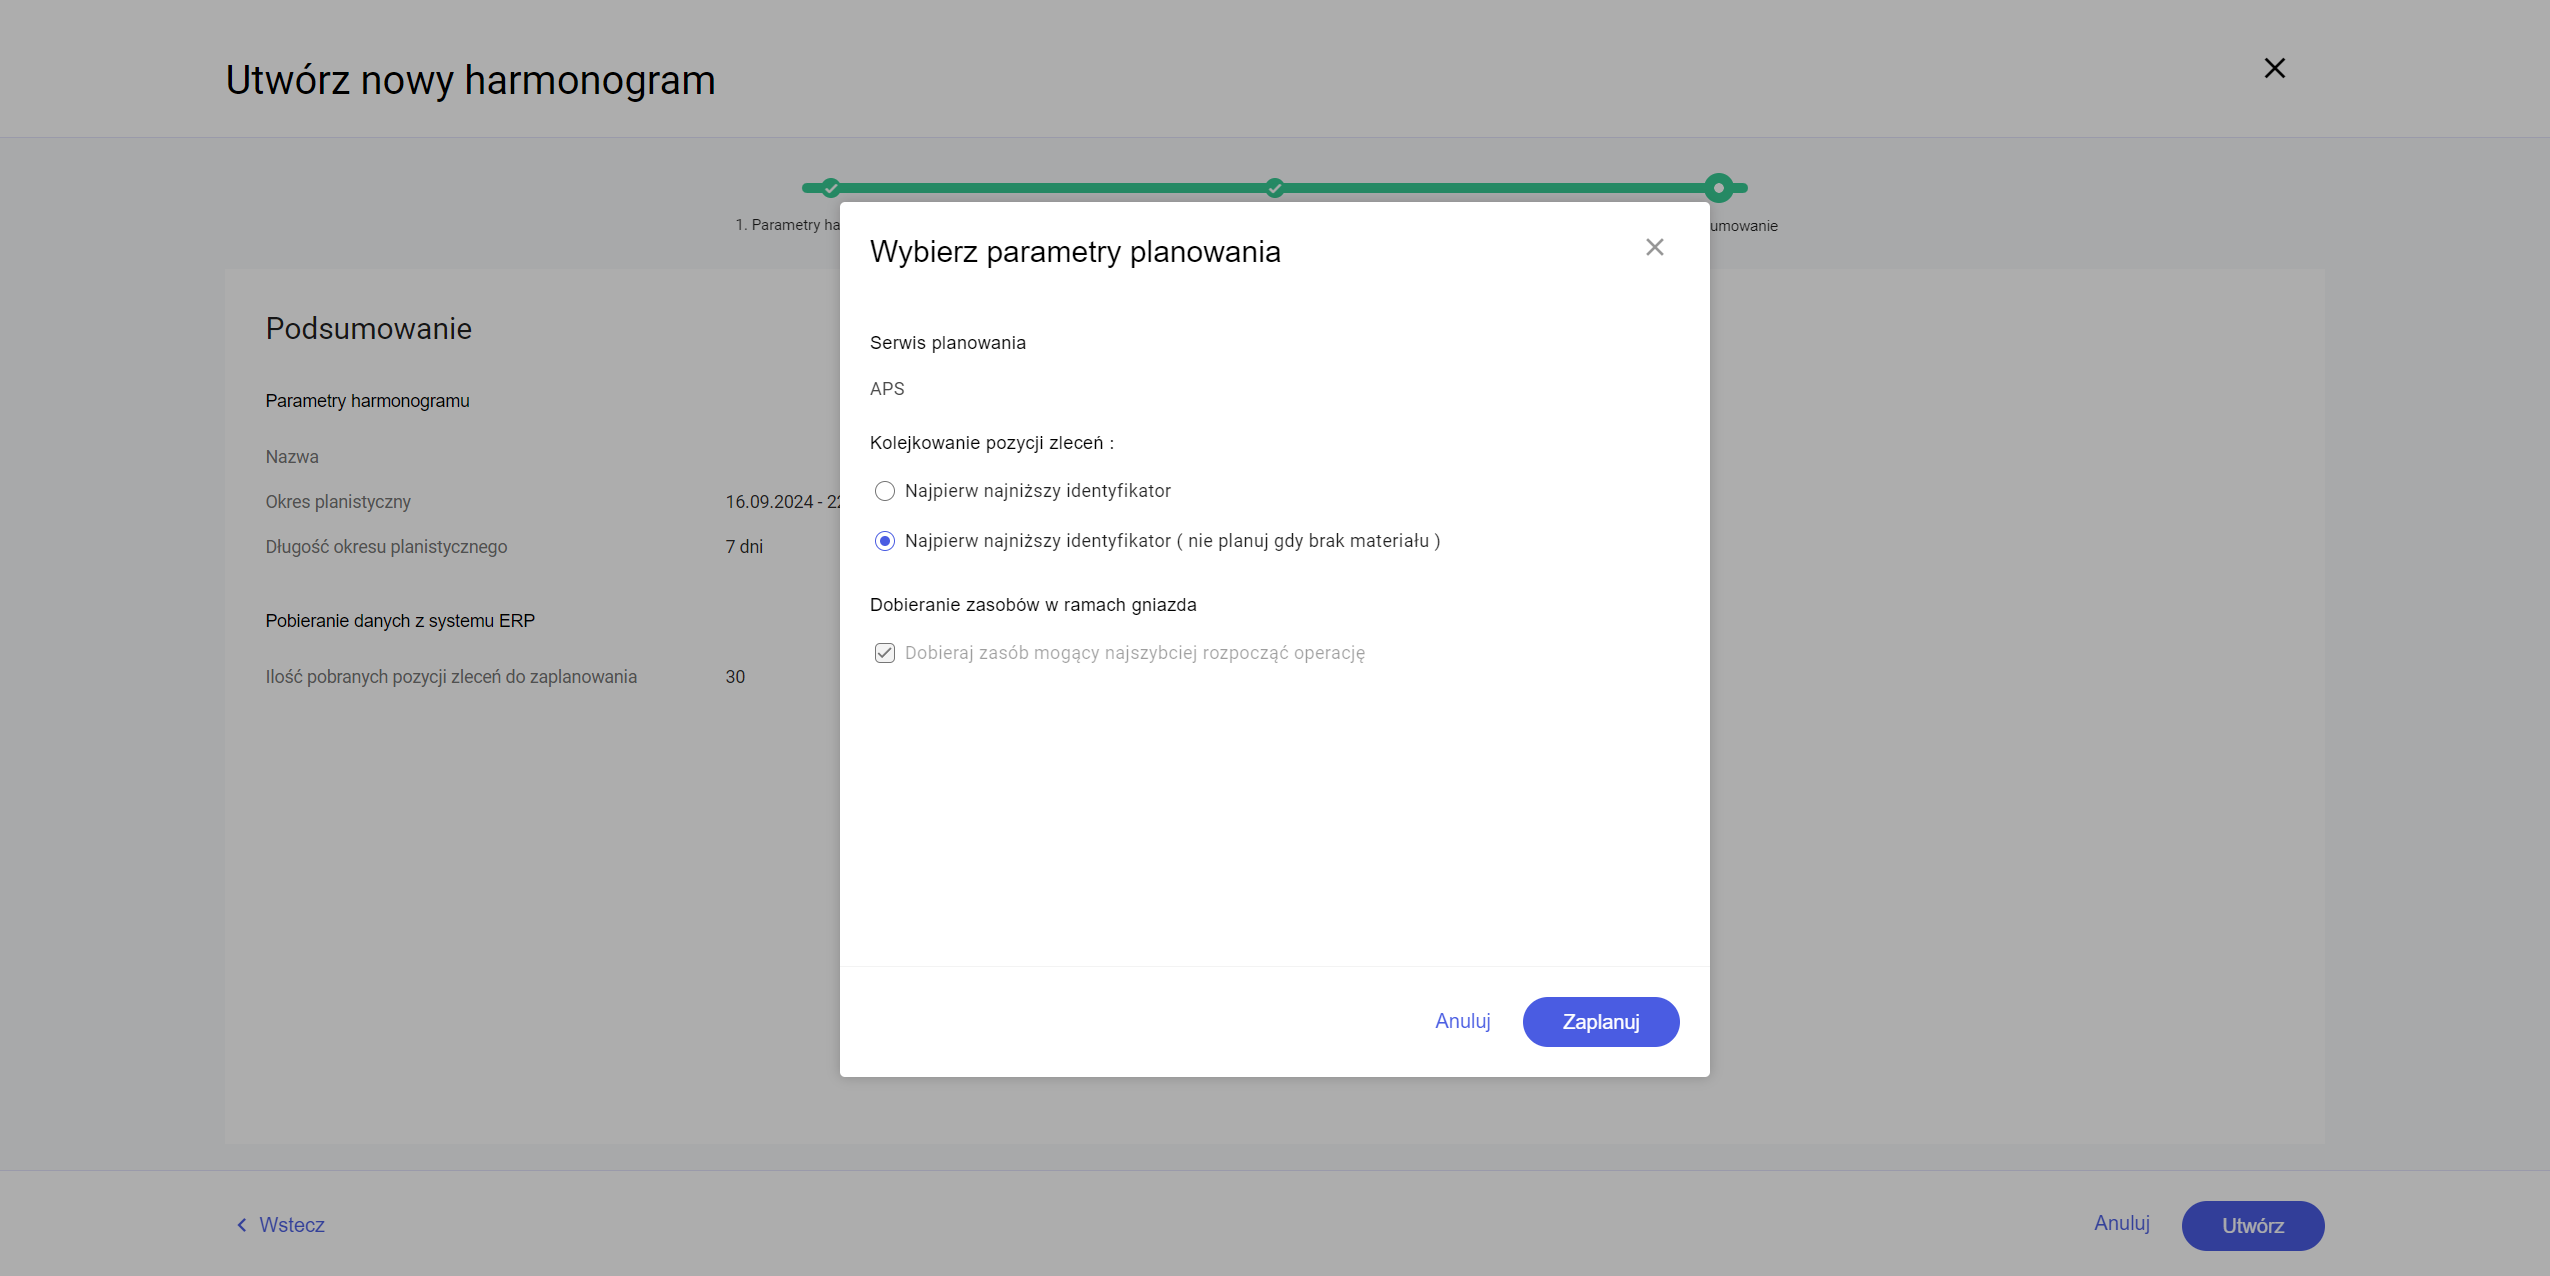Click the Anuluj cancel button in modal

(x=1461, y=1020)
